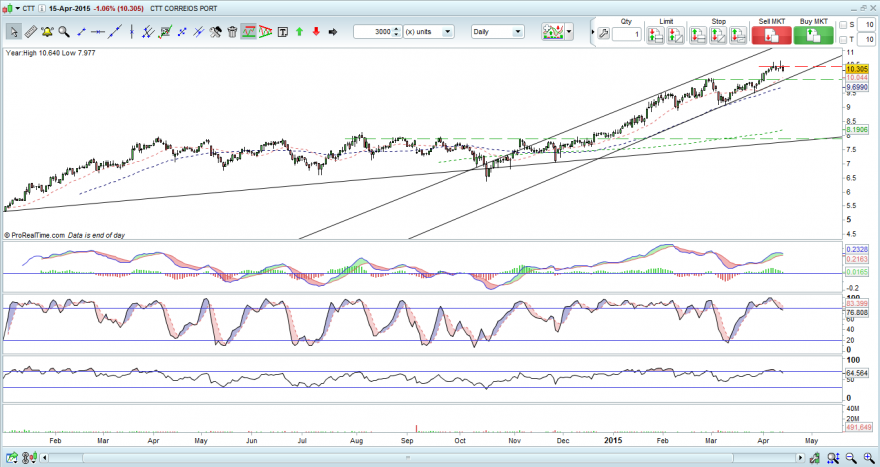Open the Daily timeframe dropdown

tap(498, 32)
